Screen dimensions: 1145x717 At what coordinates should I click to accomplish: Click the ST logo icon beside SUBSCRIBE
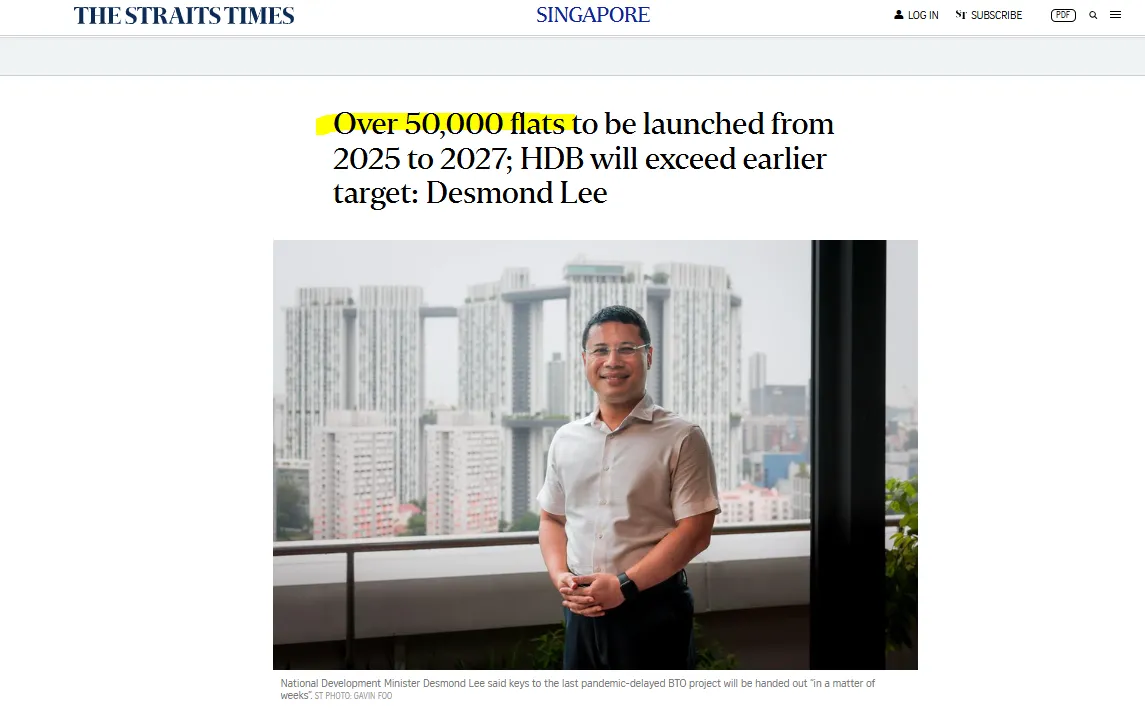[961, 15]
